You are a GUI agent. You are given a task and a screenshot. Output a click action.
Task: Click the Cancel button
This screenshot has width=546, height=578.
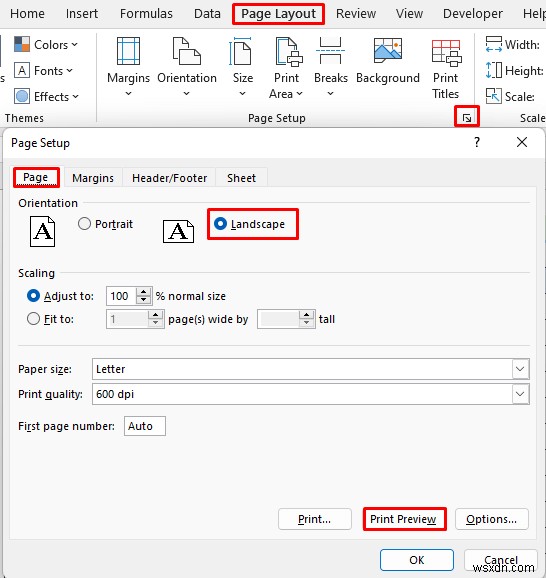click(501, 560)
